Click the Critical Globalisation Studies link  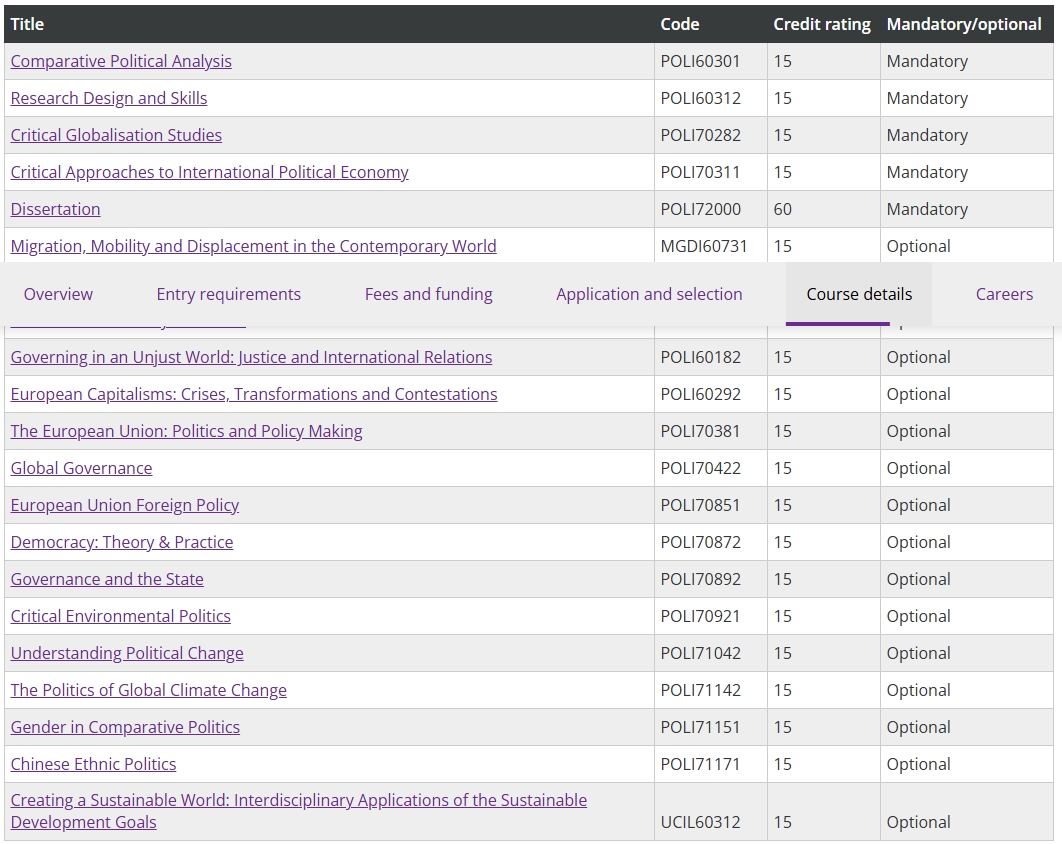pyautogui.click(x=116, y=135)
